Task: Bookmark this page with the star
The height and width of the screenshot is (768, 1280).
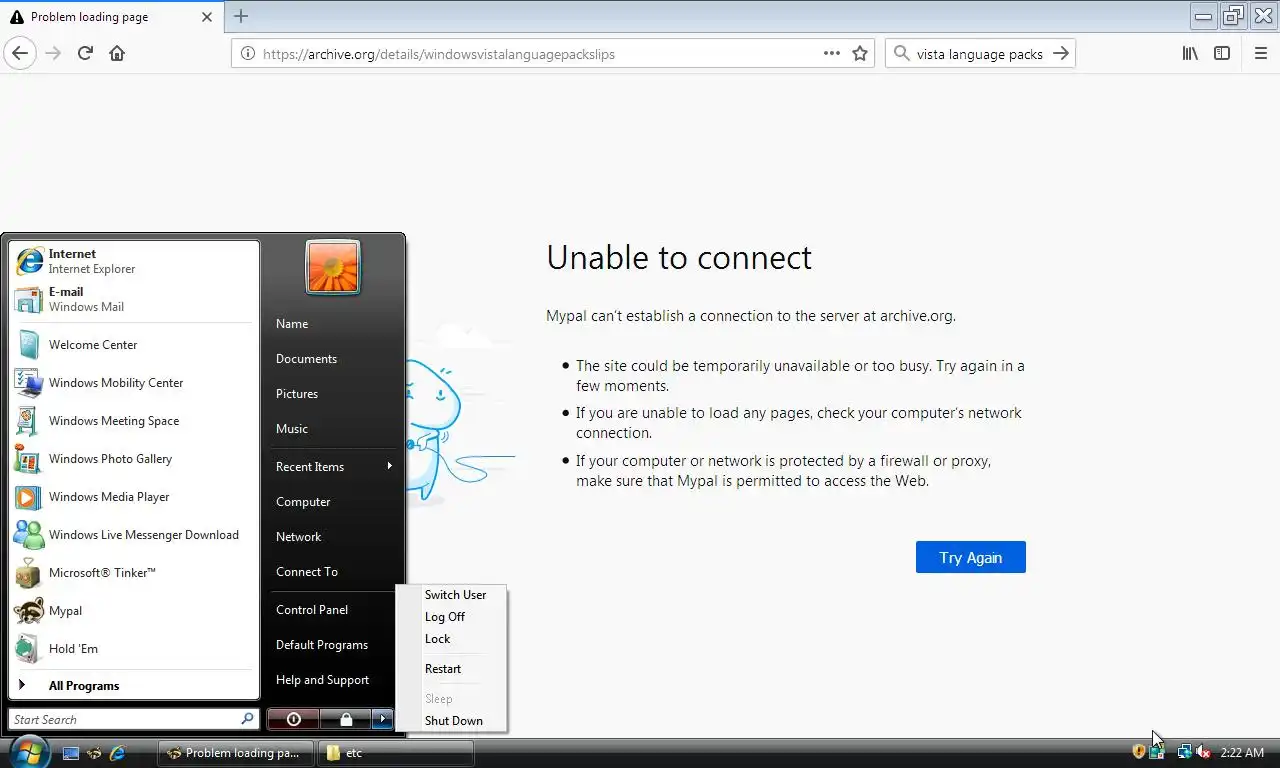Action: (860, 54)
